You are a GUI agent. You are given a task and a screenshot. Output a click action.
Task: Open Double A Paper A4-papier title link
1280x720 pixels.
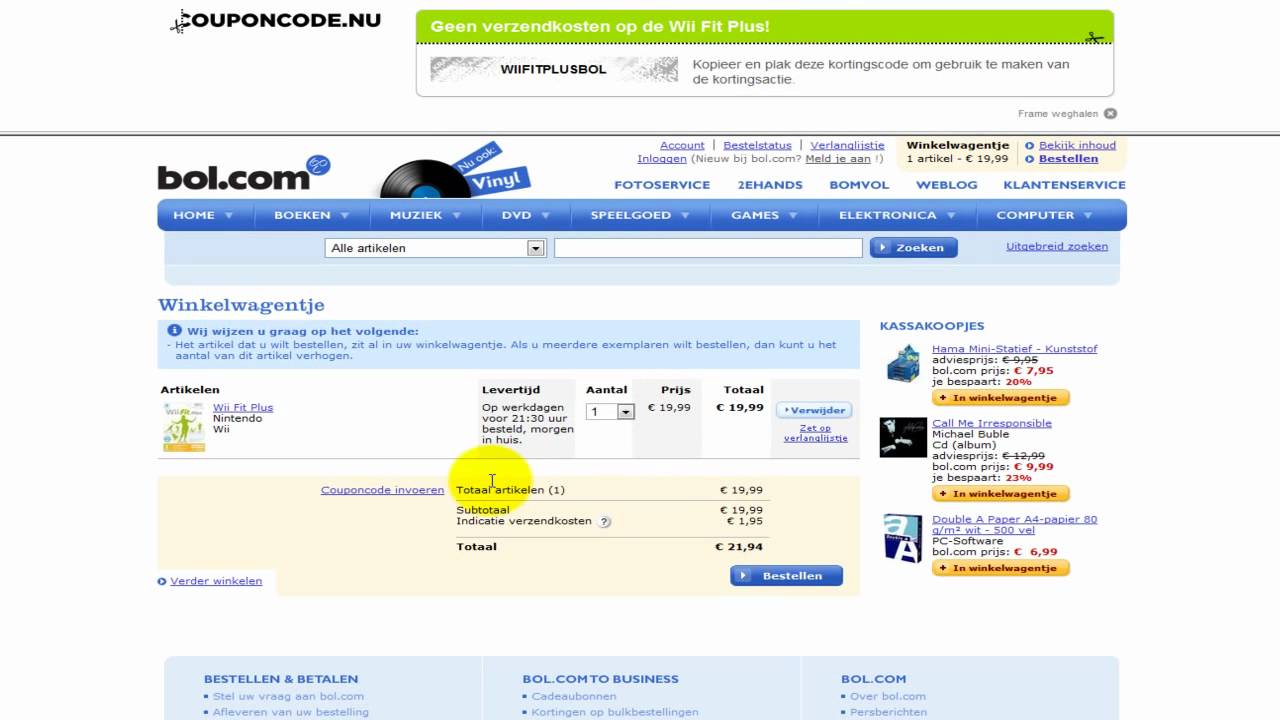1014,525
